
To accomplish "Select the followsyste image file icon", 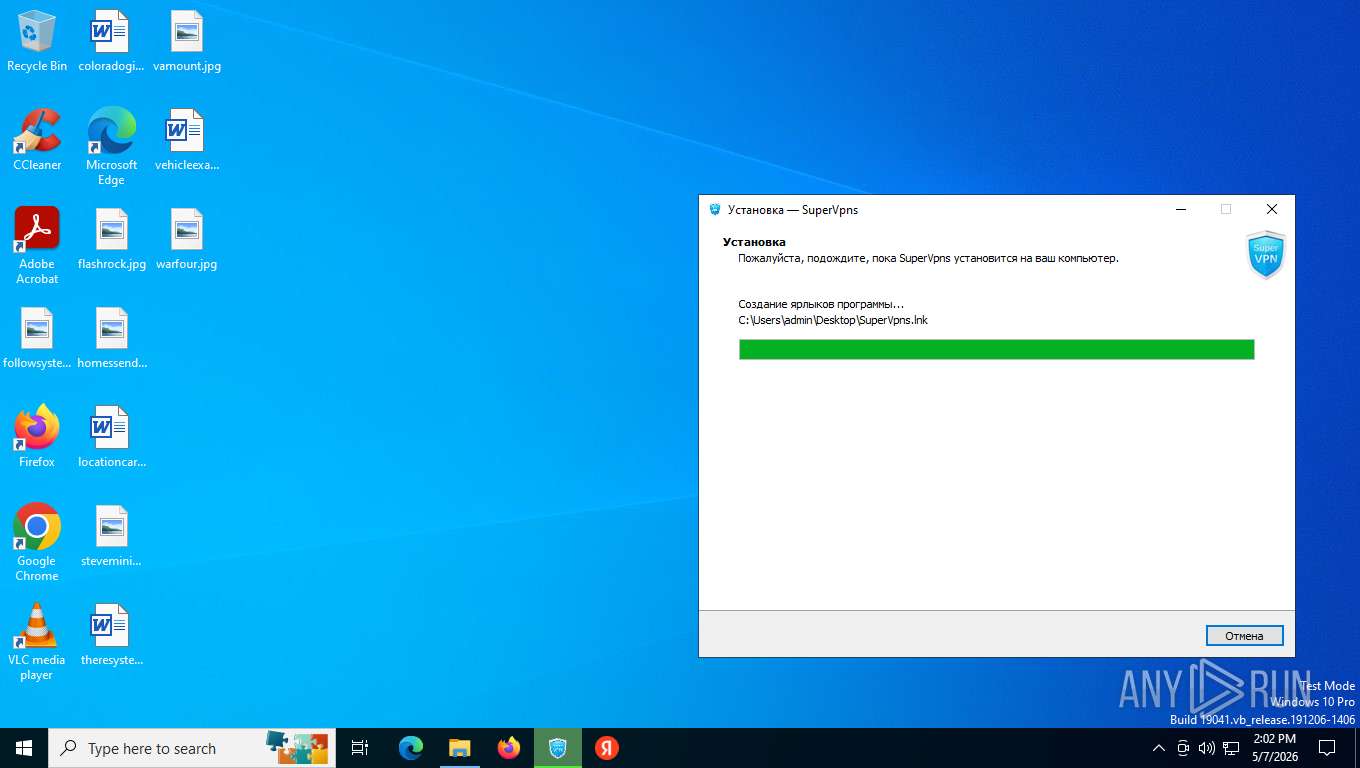I will coord(37,338).
